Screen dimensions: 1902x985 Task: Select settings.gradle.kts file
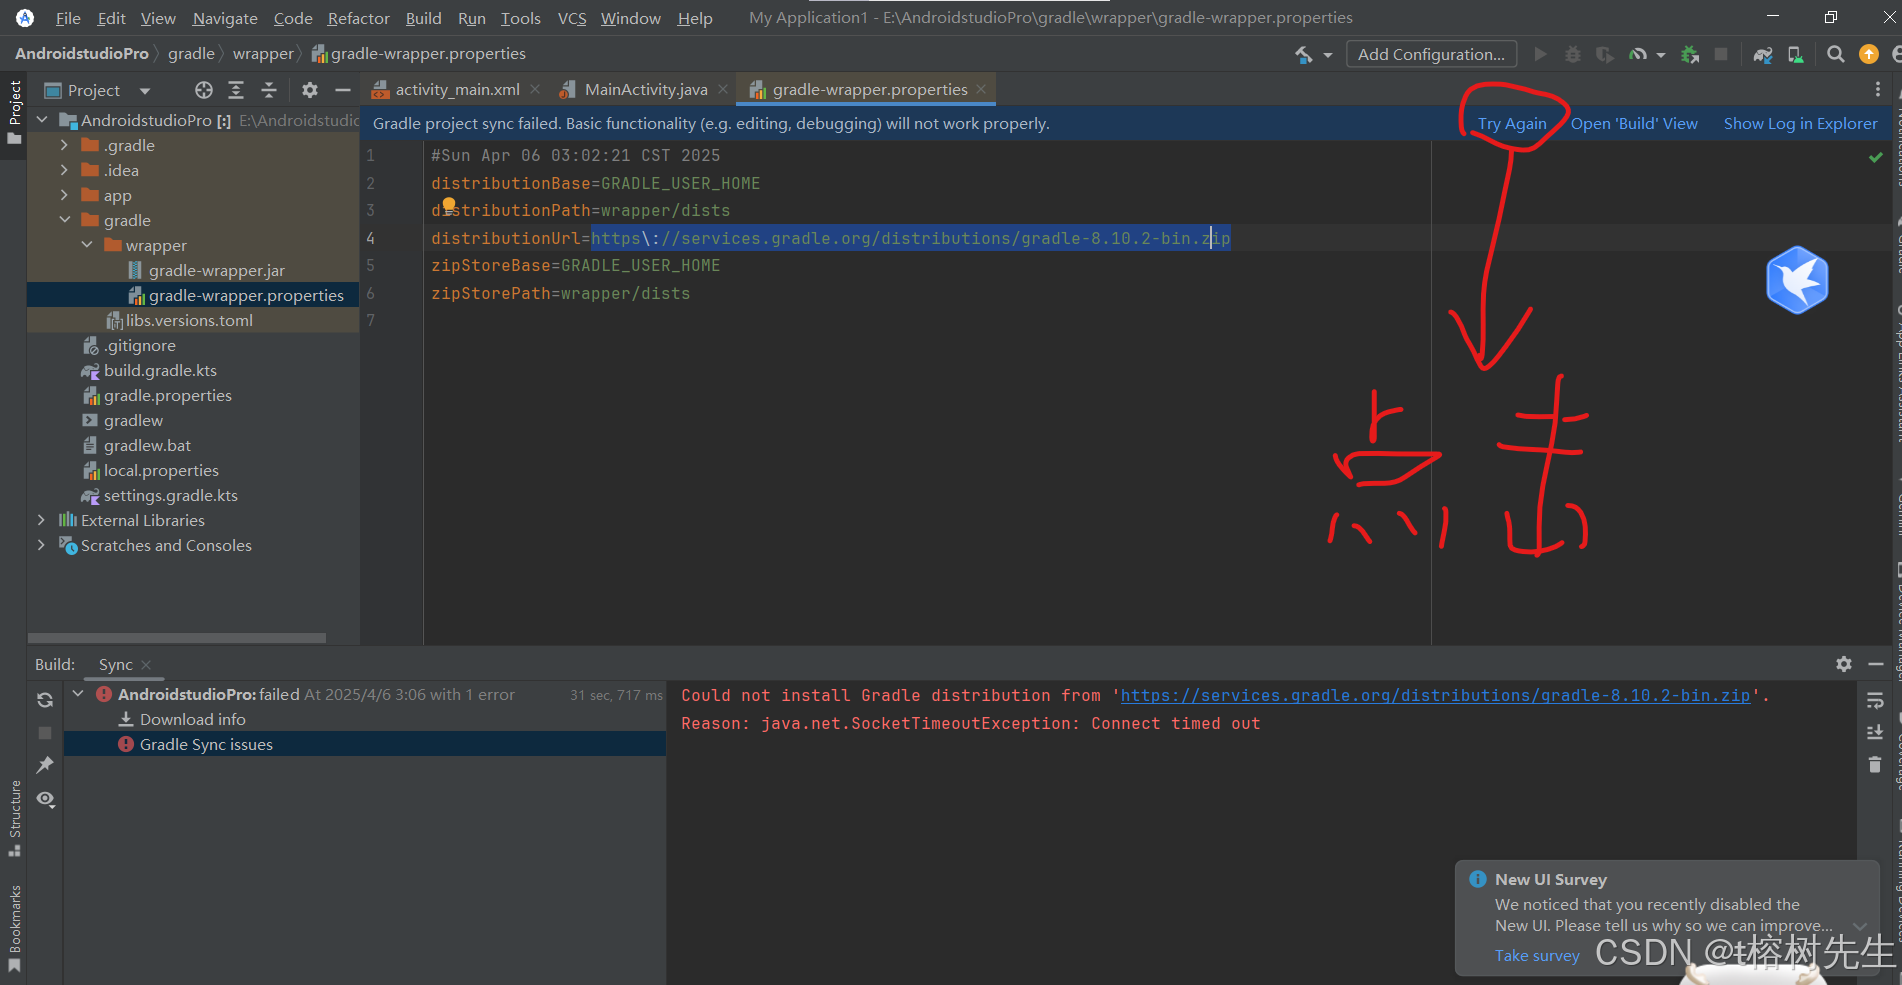click(171, 495)
